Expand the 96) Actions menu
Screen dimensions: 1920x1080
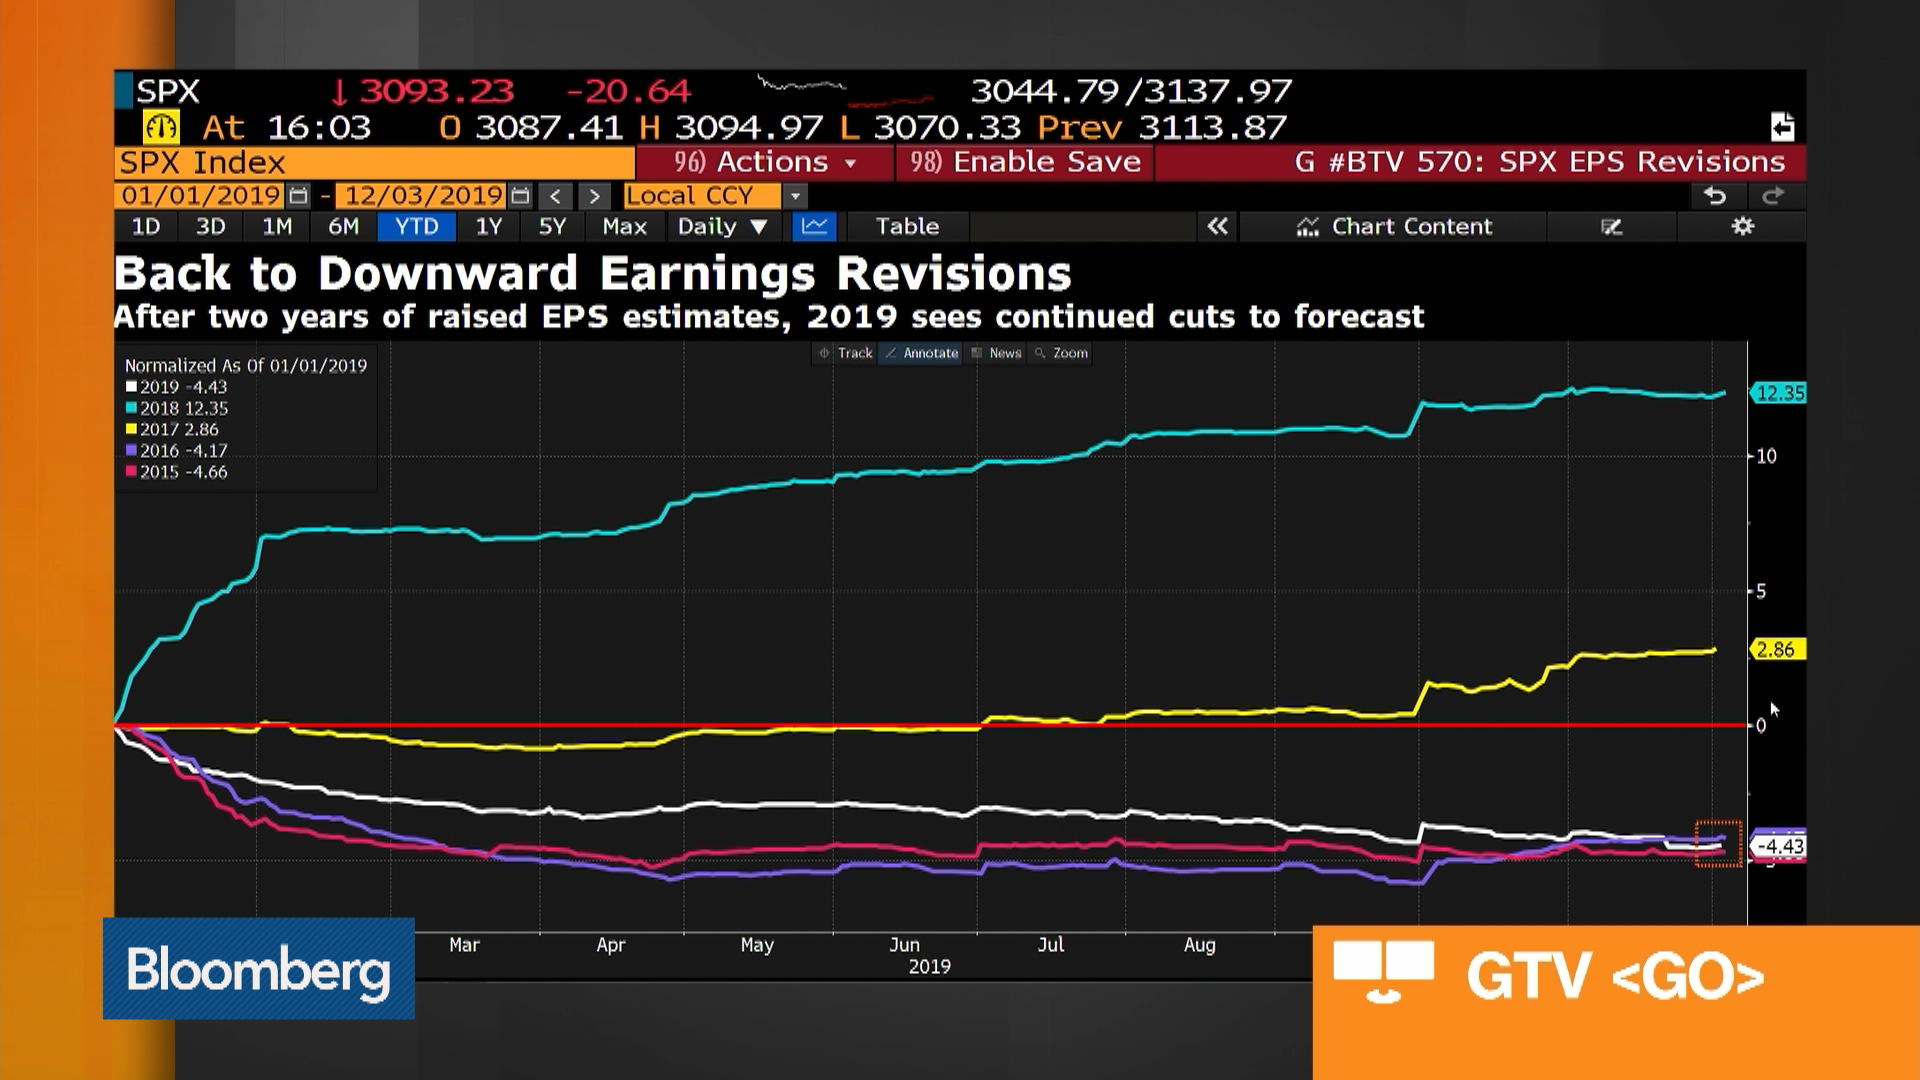pos(765,162)
